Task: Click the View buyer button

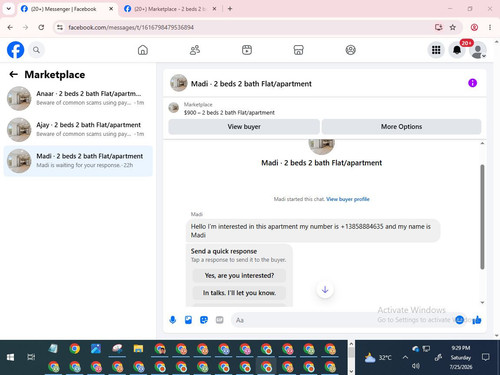Action: [x=244, y=127]
